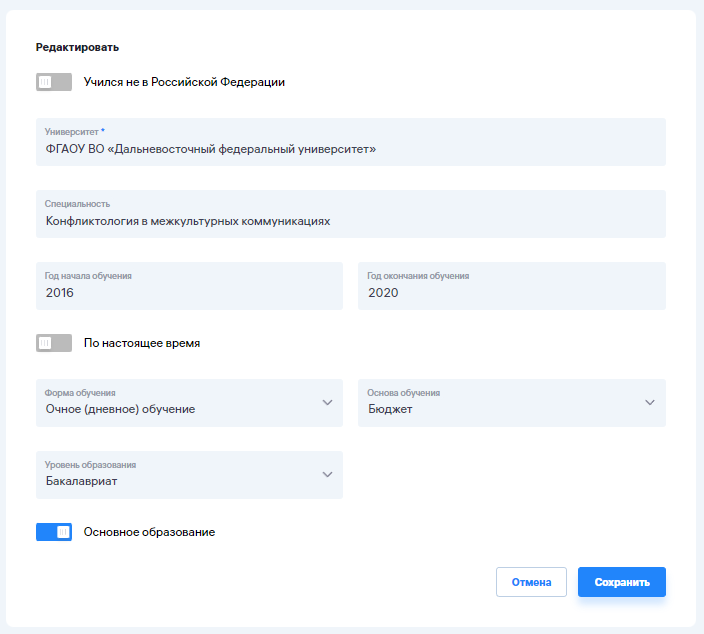Click the chevron arrow in 'Основа обучения'
The width and height of the screenshot is (704, 634).
pos(650,403)
